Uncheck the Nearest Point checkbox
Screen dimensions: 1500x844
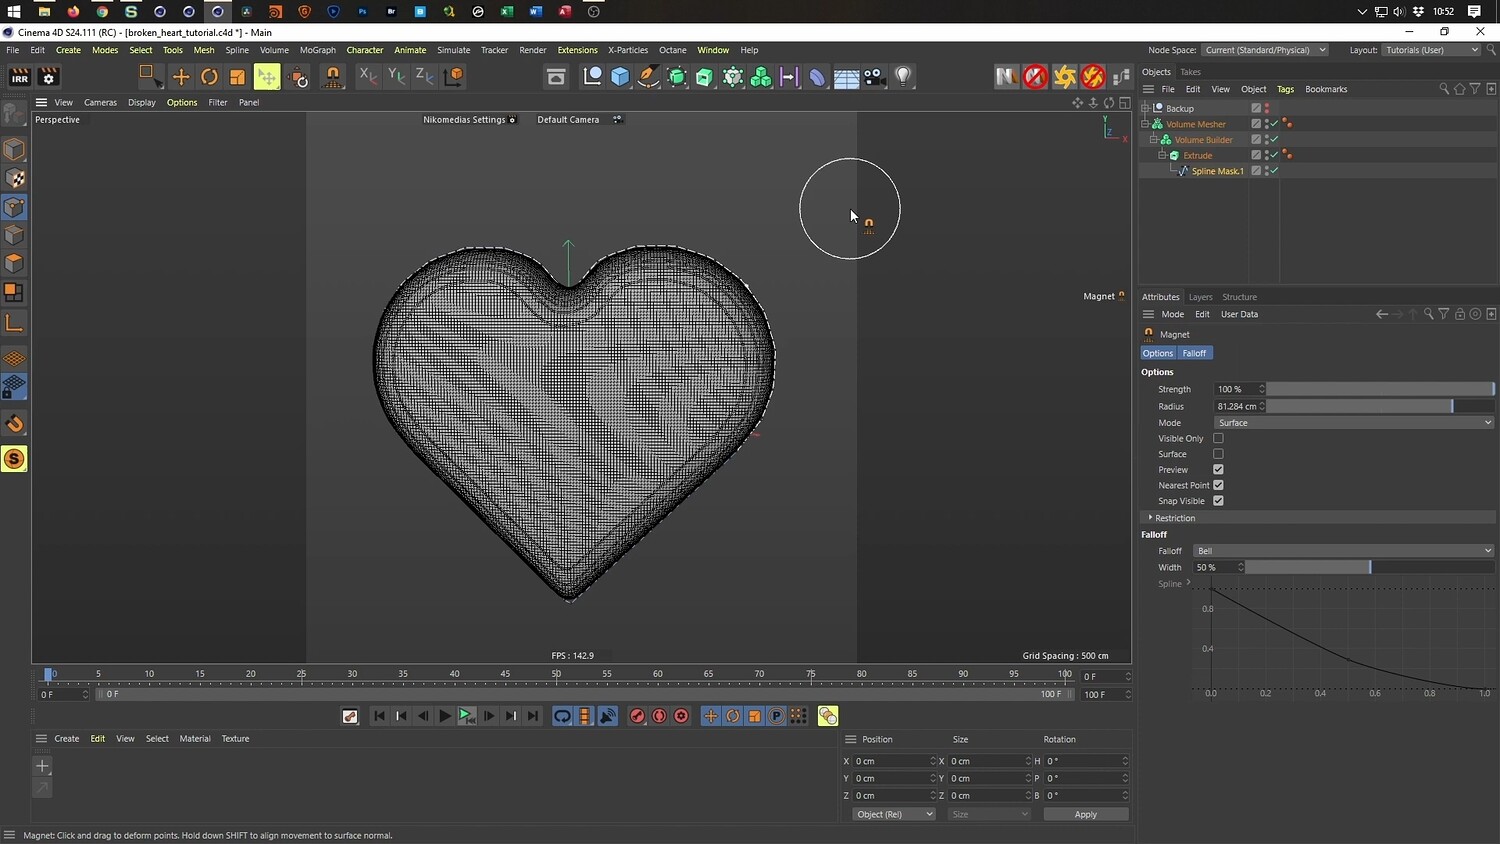point(1218,485)
